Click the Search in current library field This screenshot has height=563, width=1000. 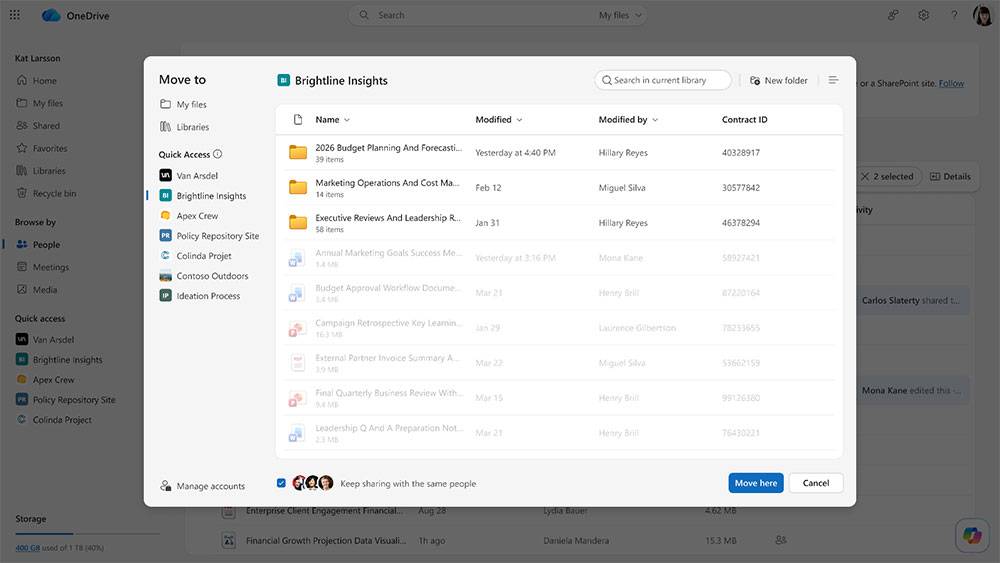(x=663, y=80)
